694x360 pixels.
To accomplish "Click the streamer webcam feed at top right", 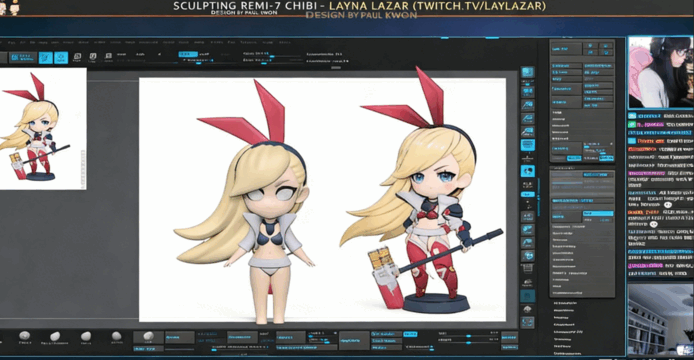I will [660, 73].
